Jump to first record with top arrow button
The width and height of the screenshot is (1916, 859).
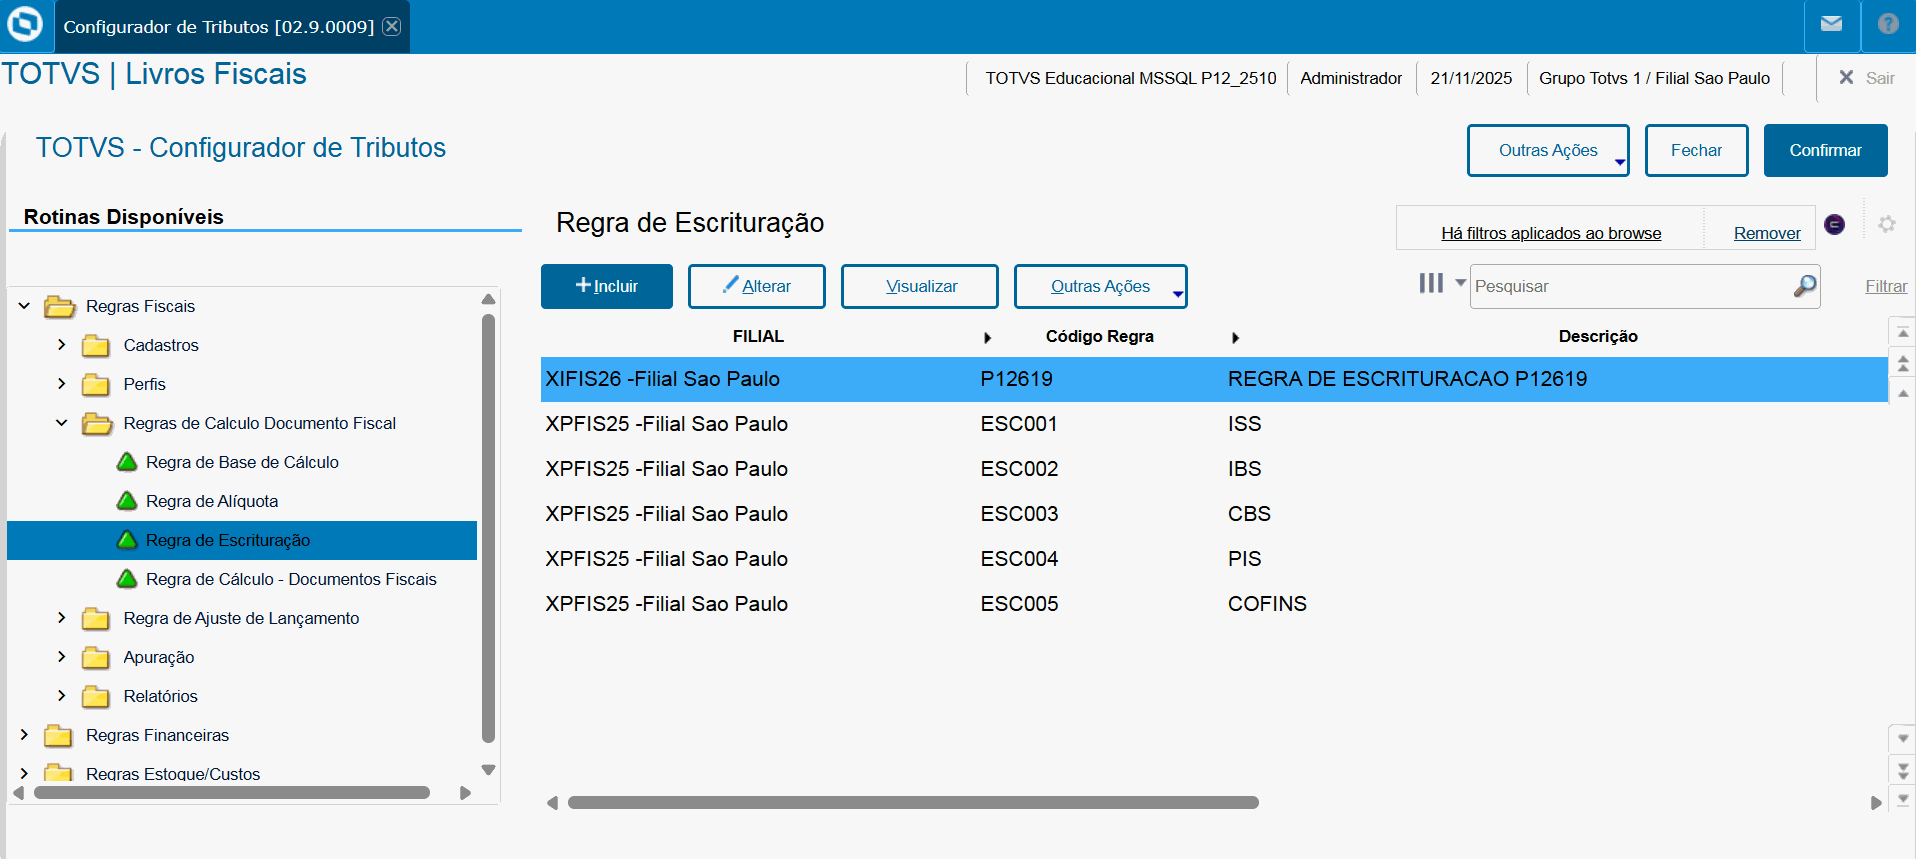(x=1902, y=332)
